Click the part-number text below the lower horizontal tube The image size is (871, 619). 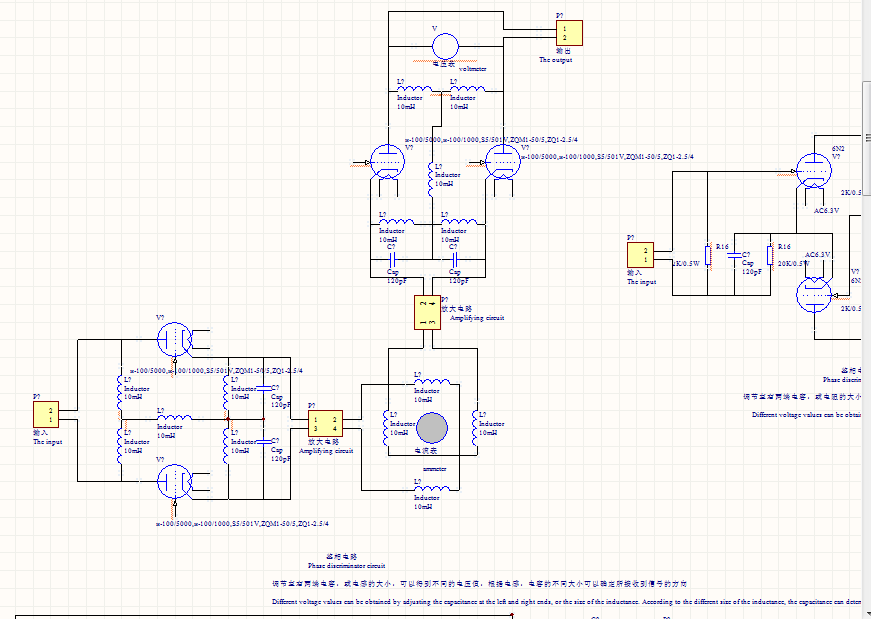click(x=242, y=523)
